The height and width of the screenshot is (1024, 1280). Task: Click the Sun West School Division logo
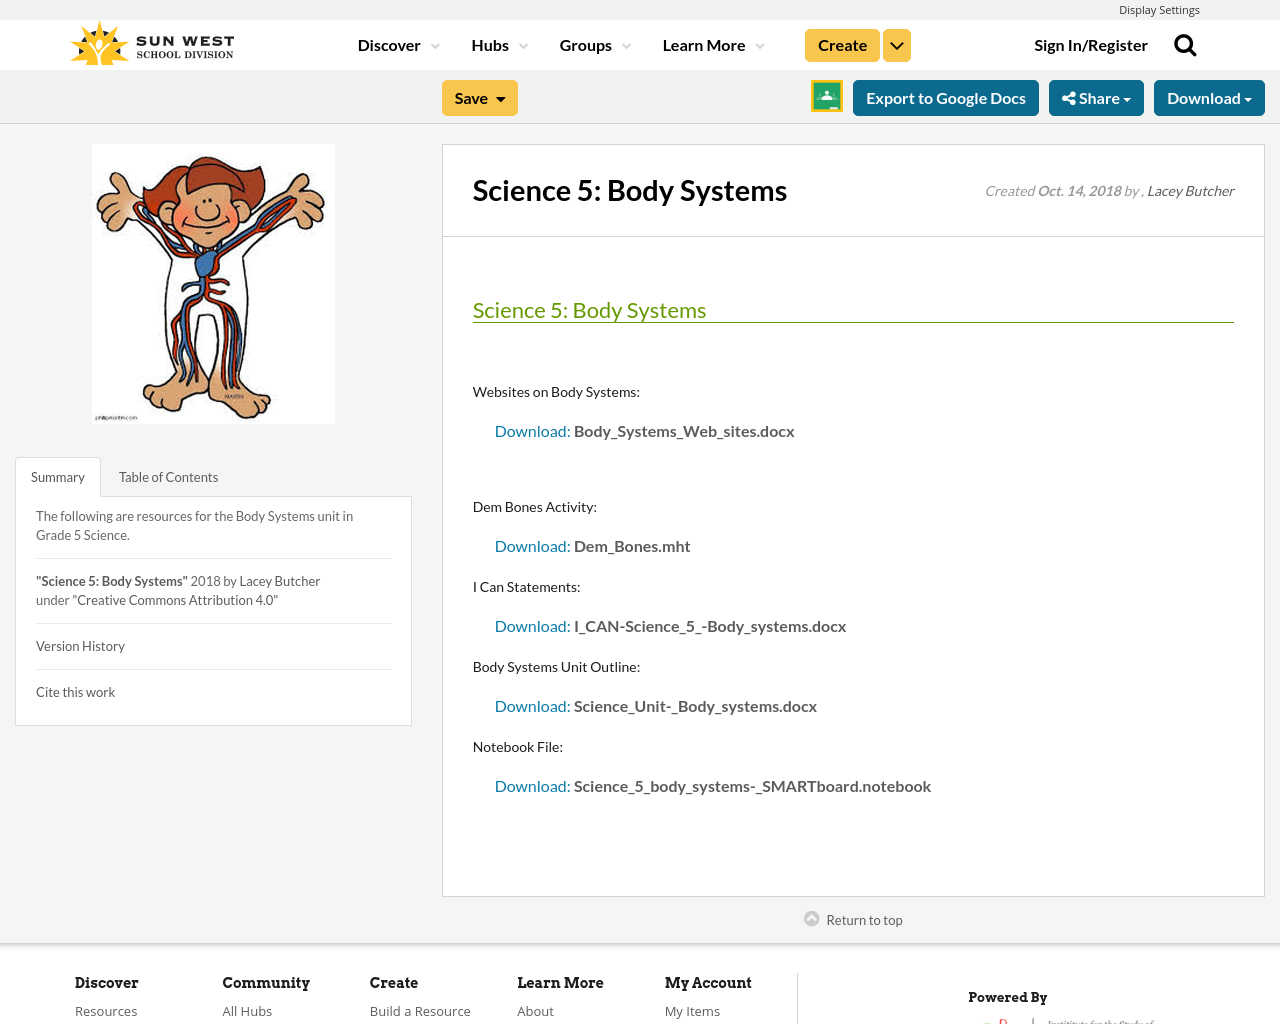click(x=151, y=41)
